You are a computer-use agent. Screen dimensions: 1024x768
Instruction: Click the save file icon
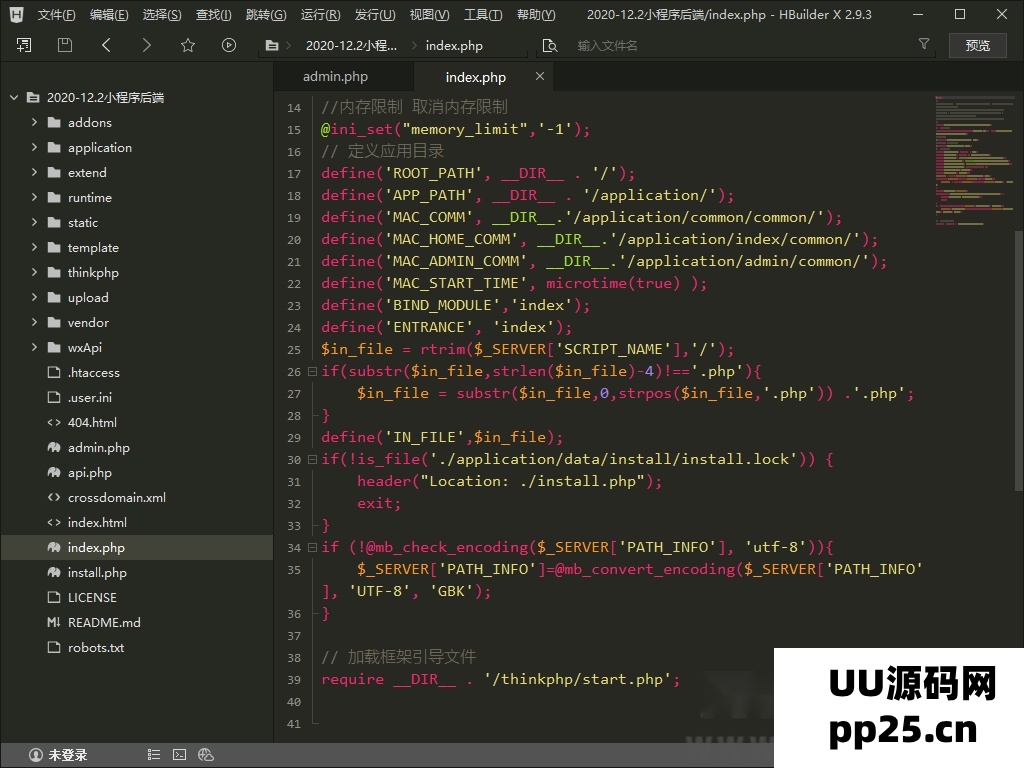click(x=65, y=45)
